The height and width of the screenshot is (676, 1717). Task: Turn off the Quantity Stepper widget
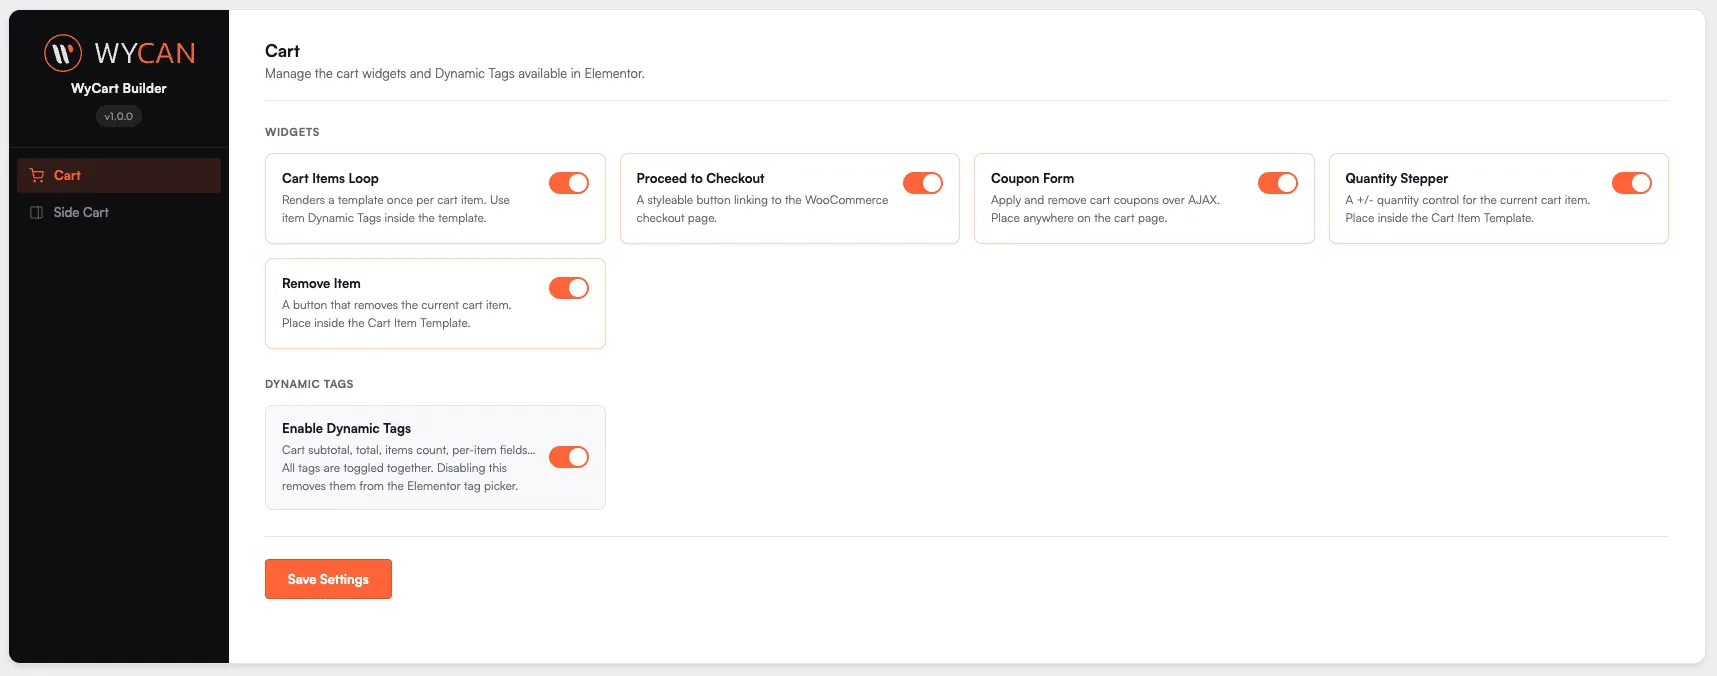1632,183
